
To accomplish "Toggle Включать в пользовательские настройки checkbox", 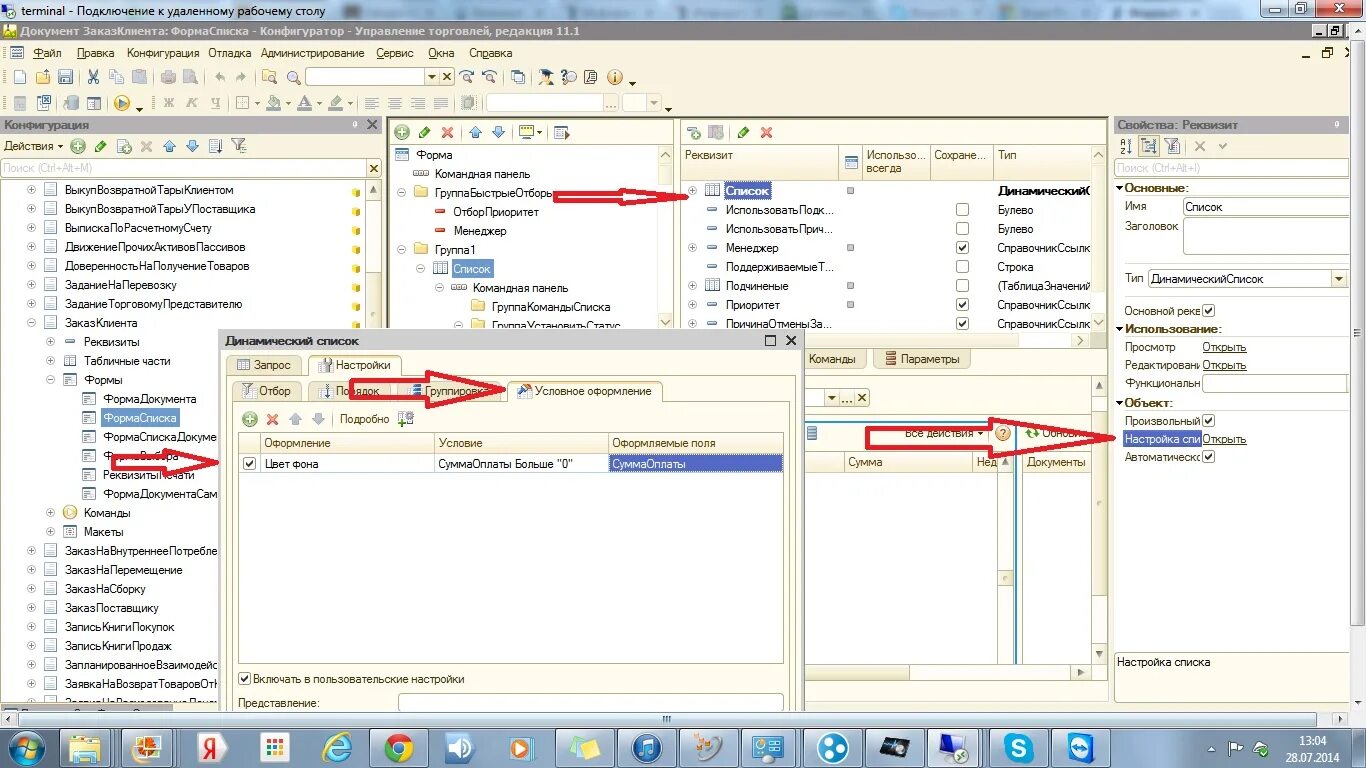I will click(244, 679).
